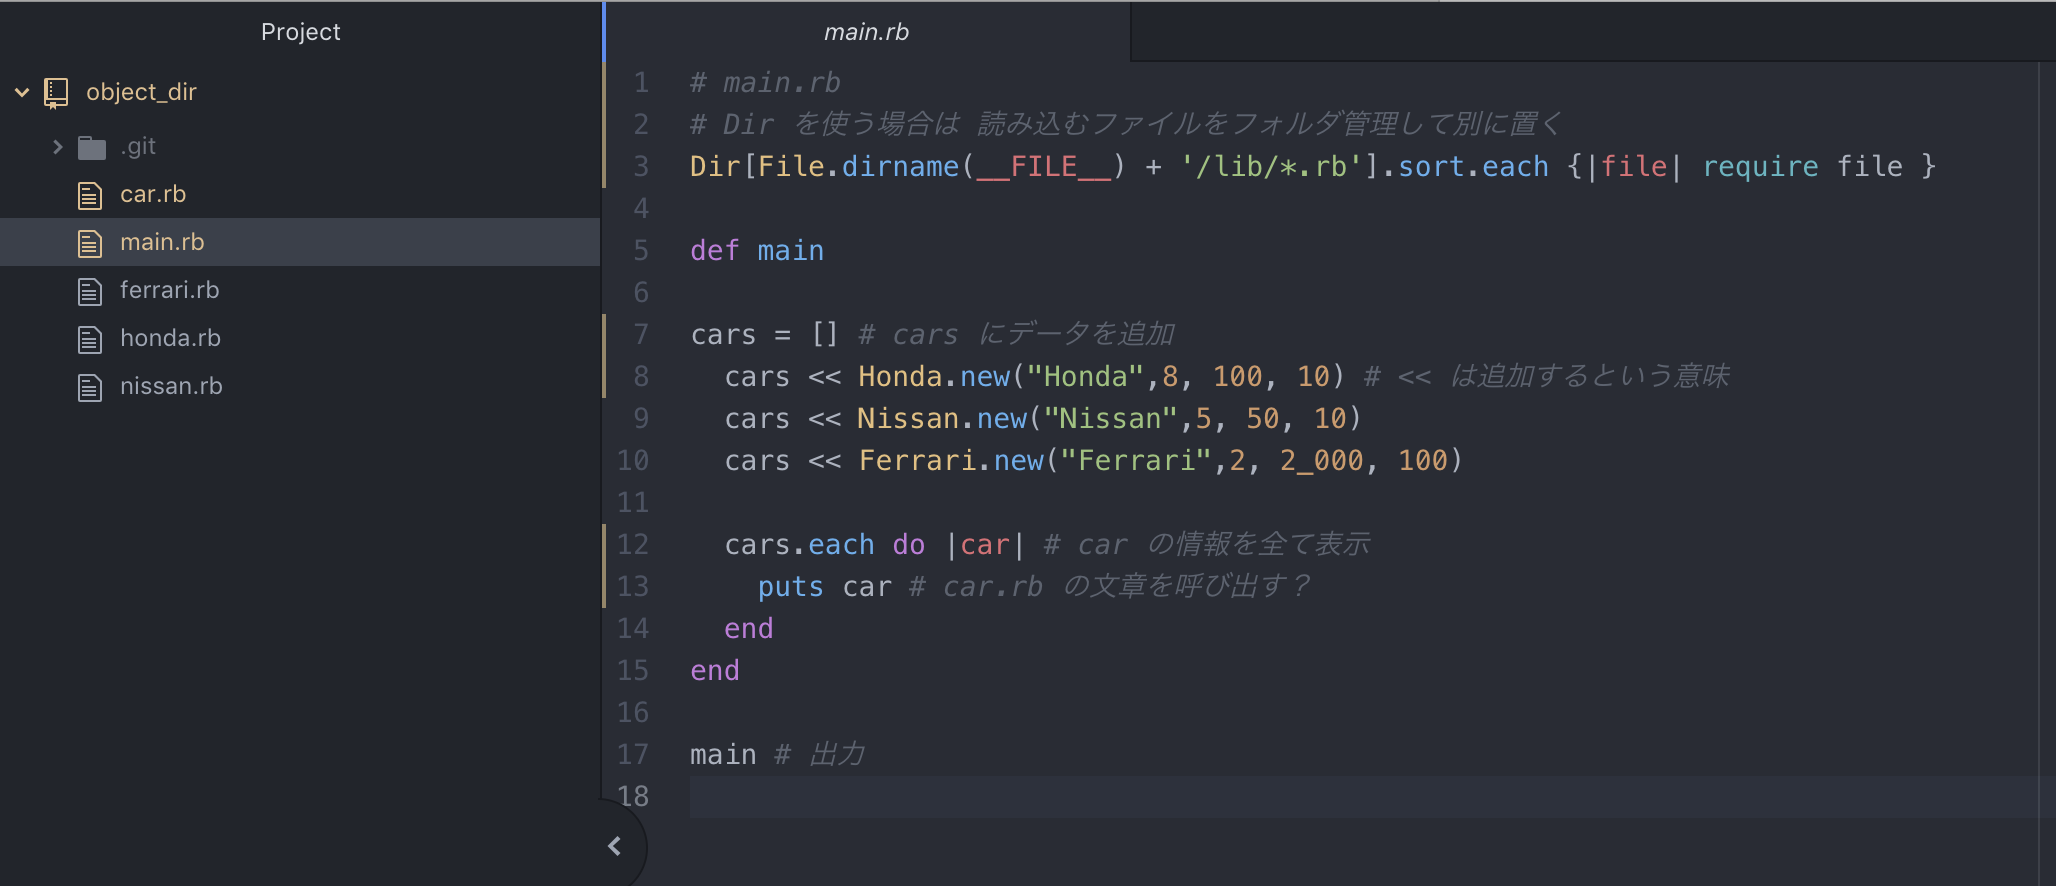Click the object_dir repository icon

(x=56, y=93)
